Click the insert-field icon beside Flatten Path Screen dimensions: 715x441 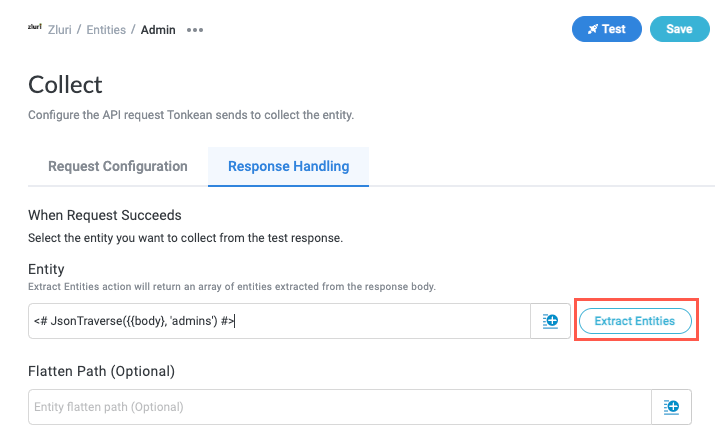pyautogui.click(x=671, y=407)
